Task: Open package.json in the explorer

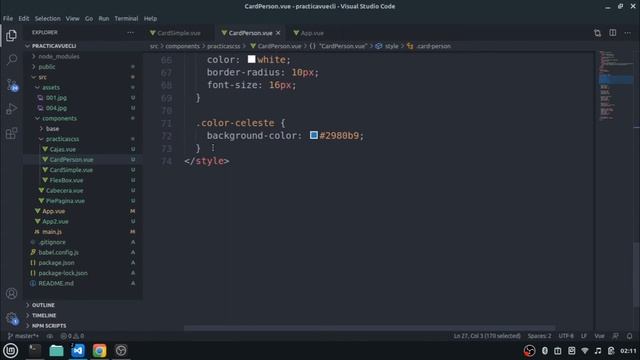Action: point(56,263)
